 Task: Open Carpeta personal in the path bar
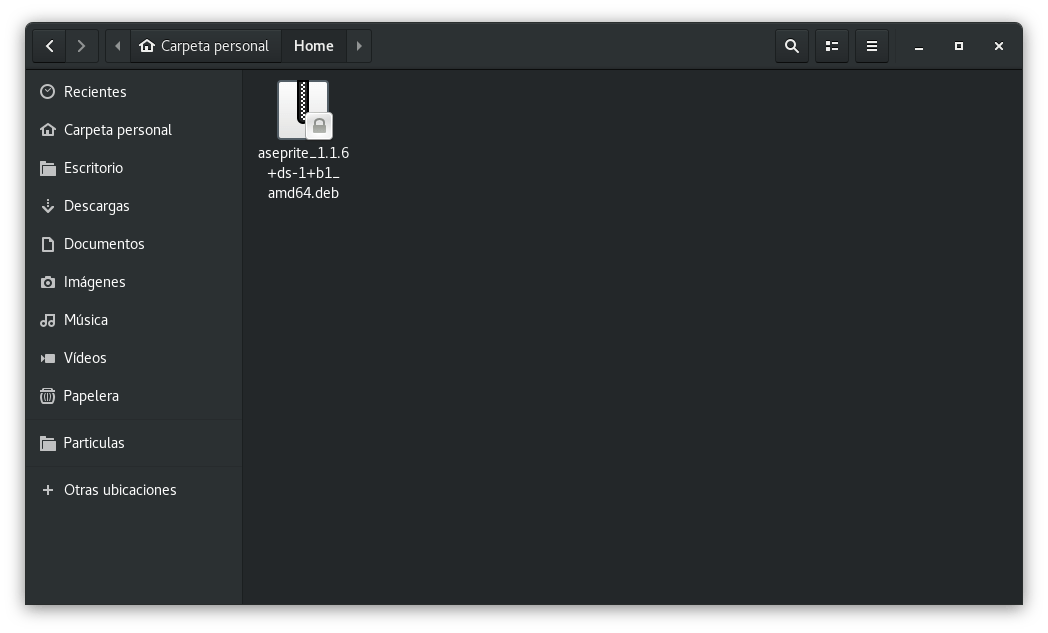(x=206, y=46)
